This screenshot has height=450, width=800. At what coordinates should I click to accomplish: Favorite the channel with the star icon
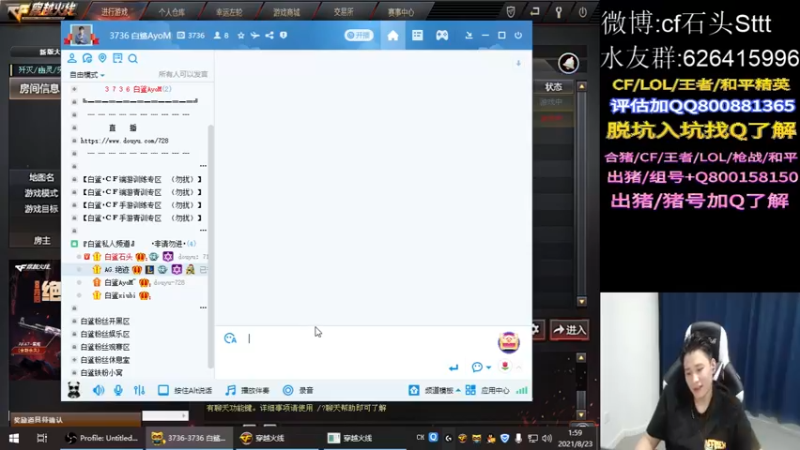pyautogui.click(x=241, y=35)
